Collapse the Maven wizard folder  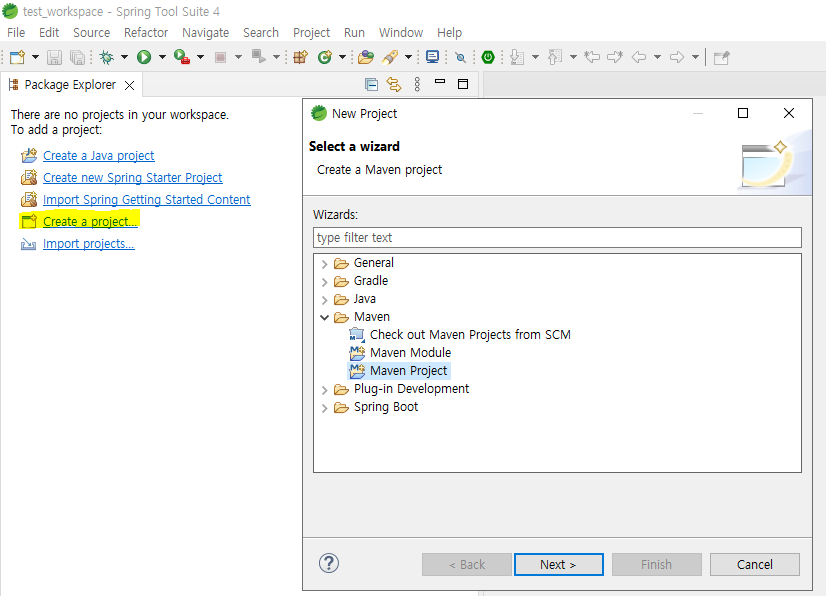pos(324,317)
